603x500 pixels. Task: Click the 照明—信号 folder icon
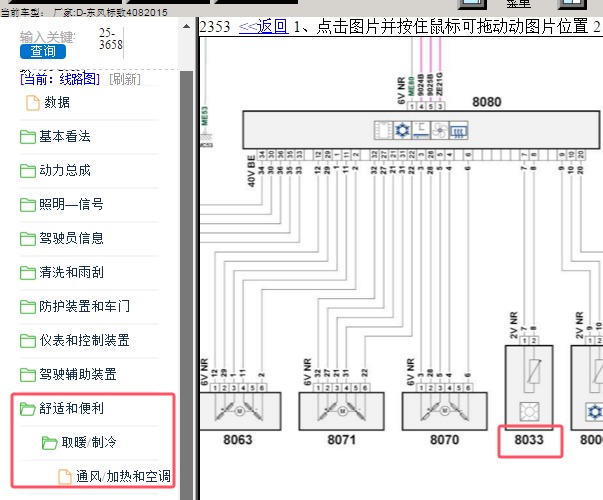(28, 205)
